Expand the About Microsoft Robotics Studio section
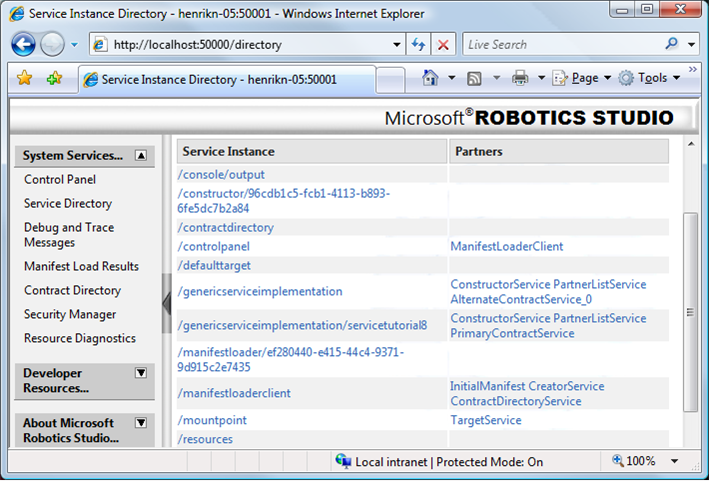Screen dimensions: 710x481 [141, 423]
